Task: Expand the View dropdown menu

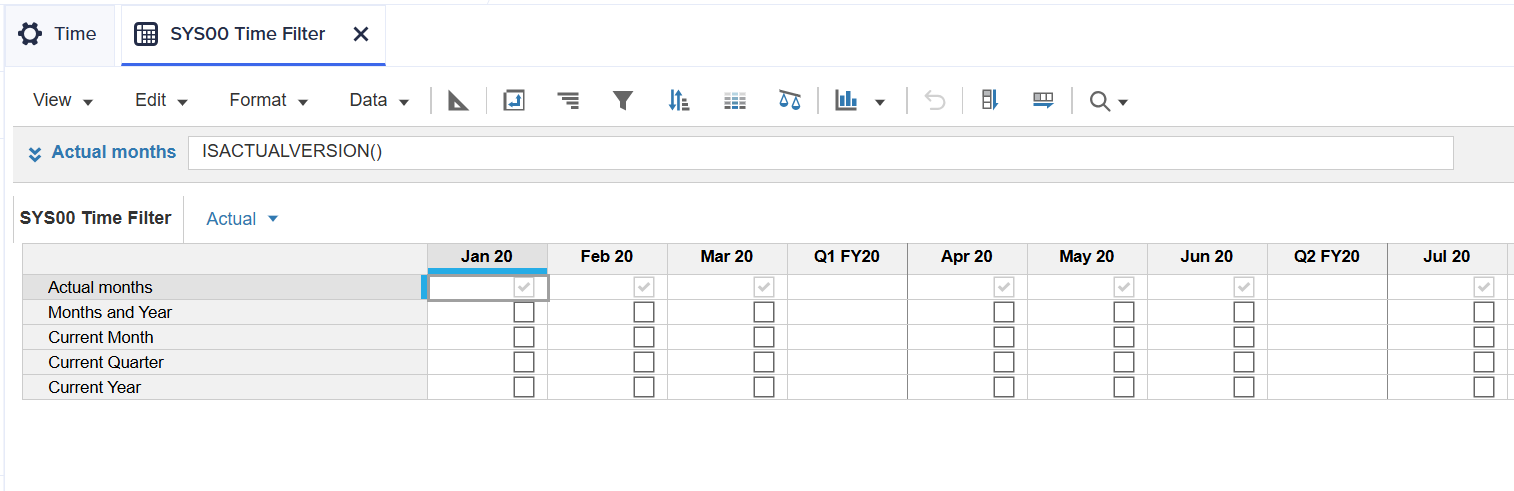Action: [62, 100]
